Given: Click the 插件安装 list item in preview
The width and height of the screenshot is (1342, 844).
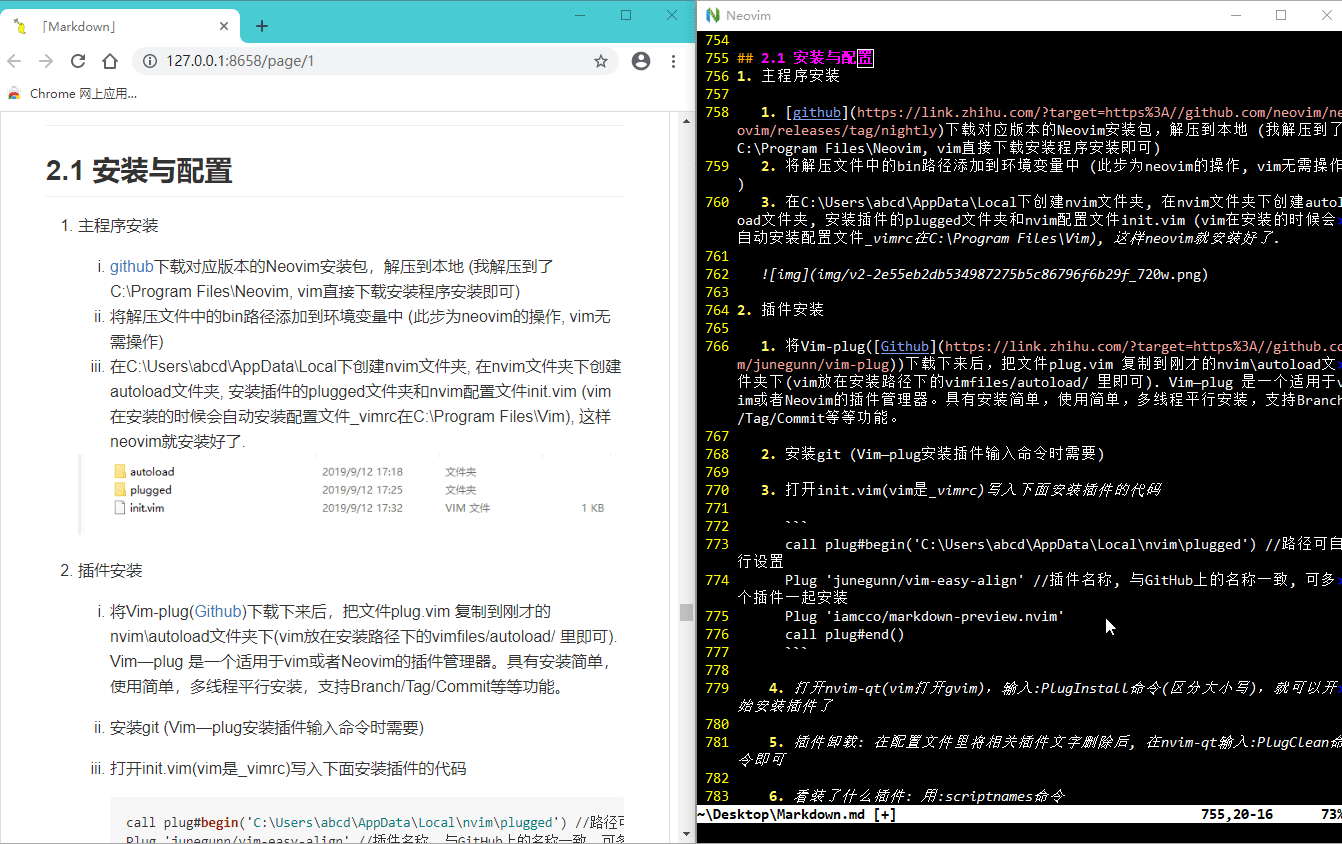Looking at the screenshot, I should (x=110, y=570).
